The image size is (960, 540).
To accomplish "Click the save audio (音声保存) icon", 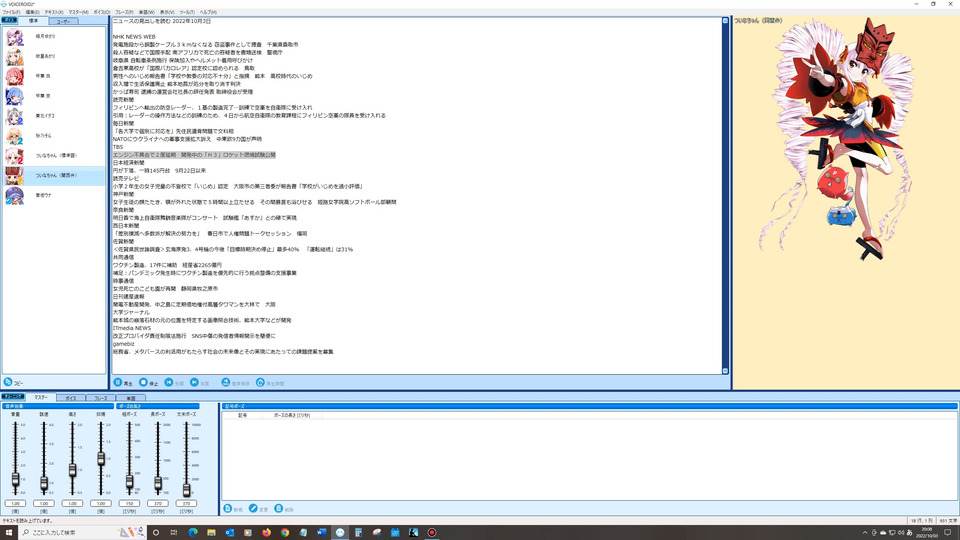I will [225, 382].
